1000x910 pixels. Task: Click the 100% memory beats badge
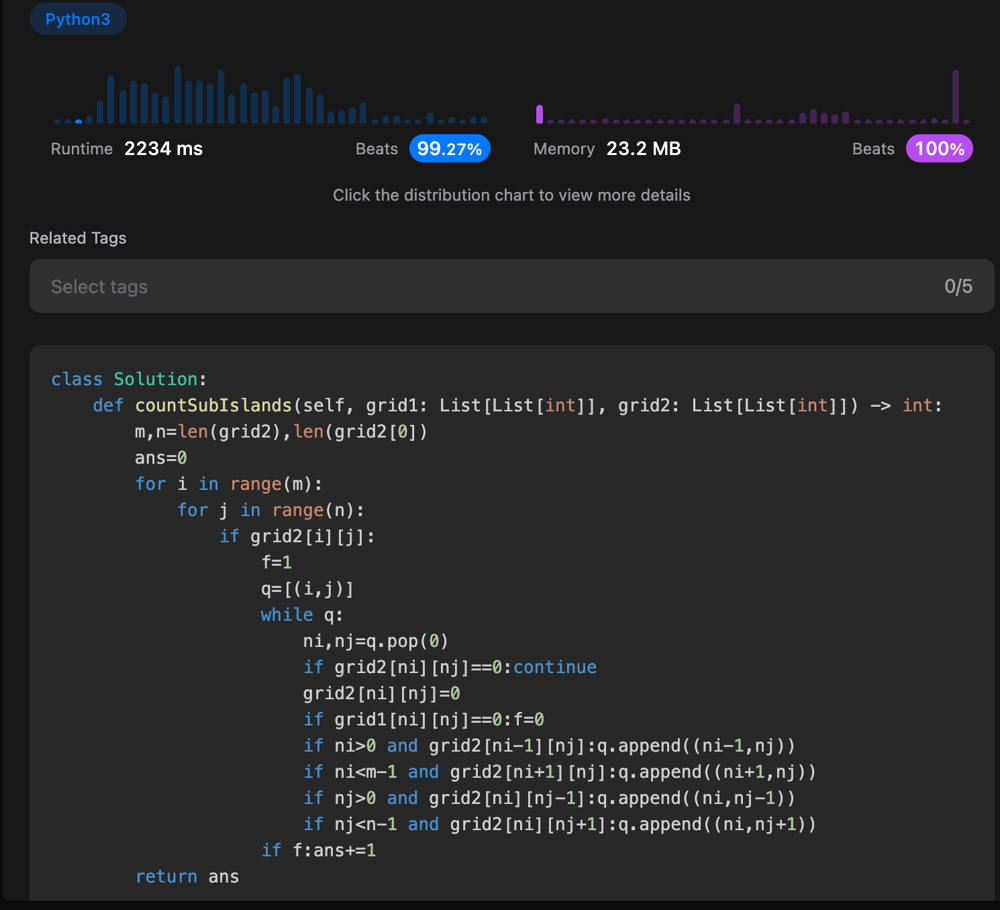[939, 149]
